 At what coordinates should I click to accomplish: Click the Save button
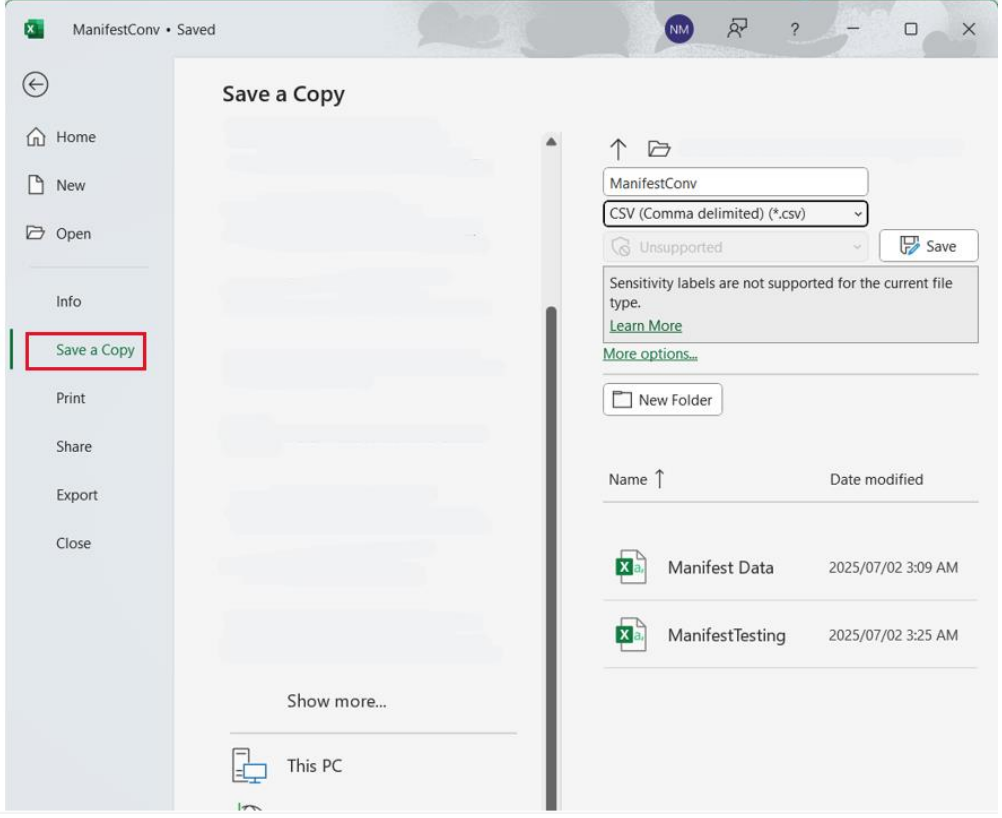click(928, 246)
